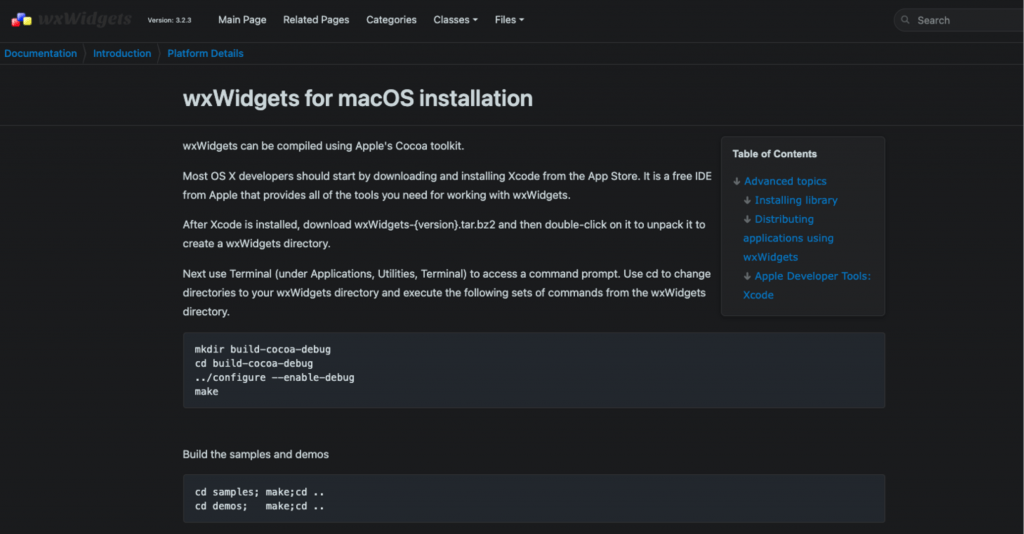Click the cd demos; make;cd .. line
Screen dimensions: 1024x534
pos(259,506)
